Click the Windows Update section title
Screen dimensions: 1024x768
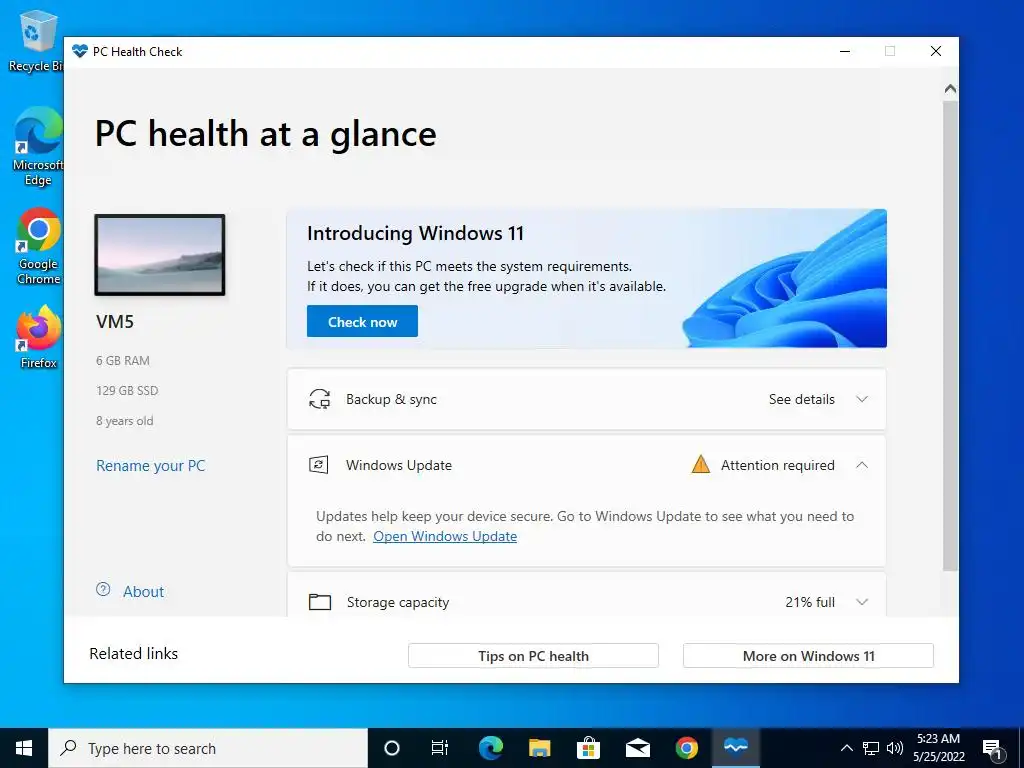(x=399, y=465)
